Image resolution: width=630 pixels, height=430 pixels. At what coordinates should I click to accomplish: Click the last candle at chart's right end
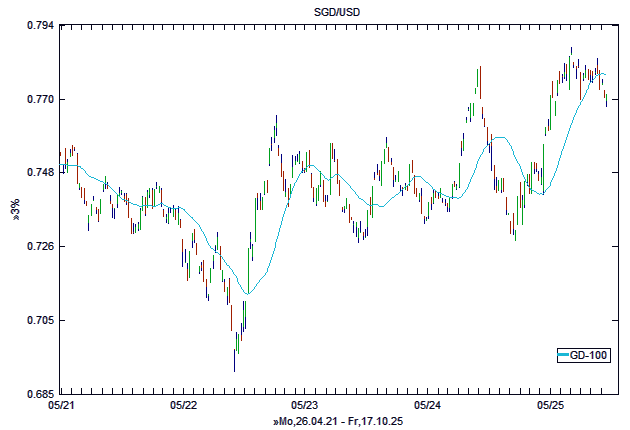point(606,98)
